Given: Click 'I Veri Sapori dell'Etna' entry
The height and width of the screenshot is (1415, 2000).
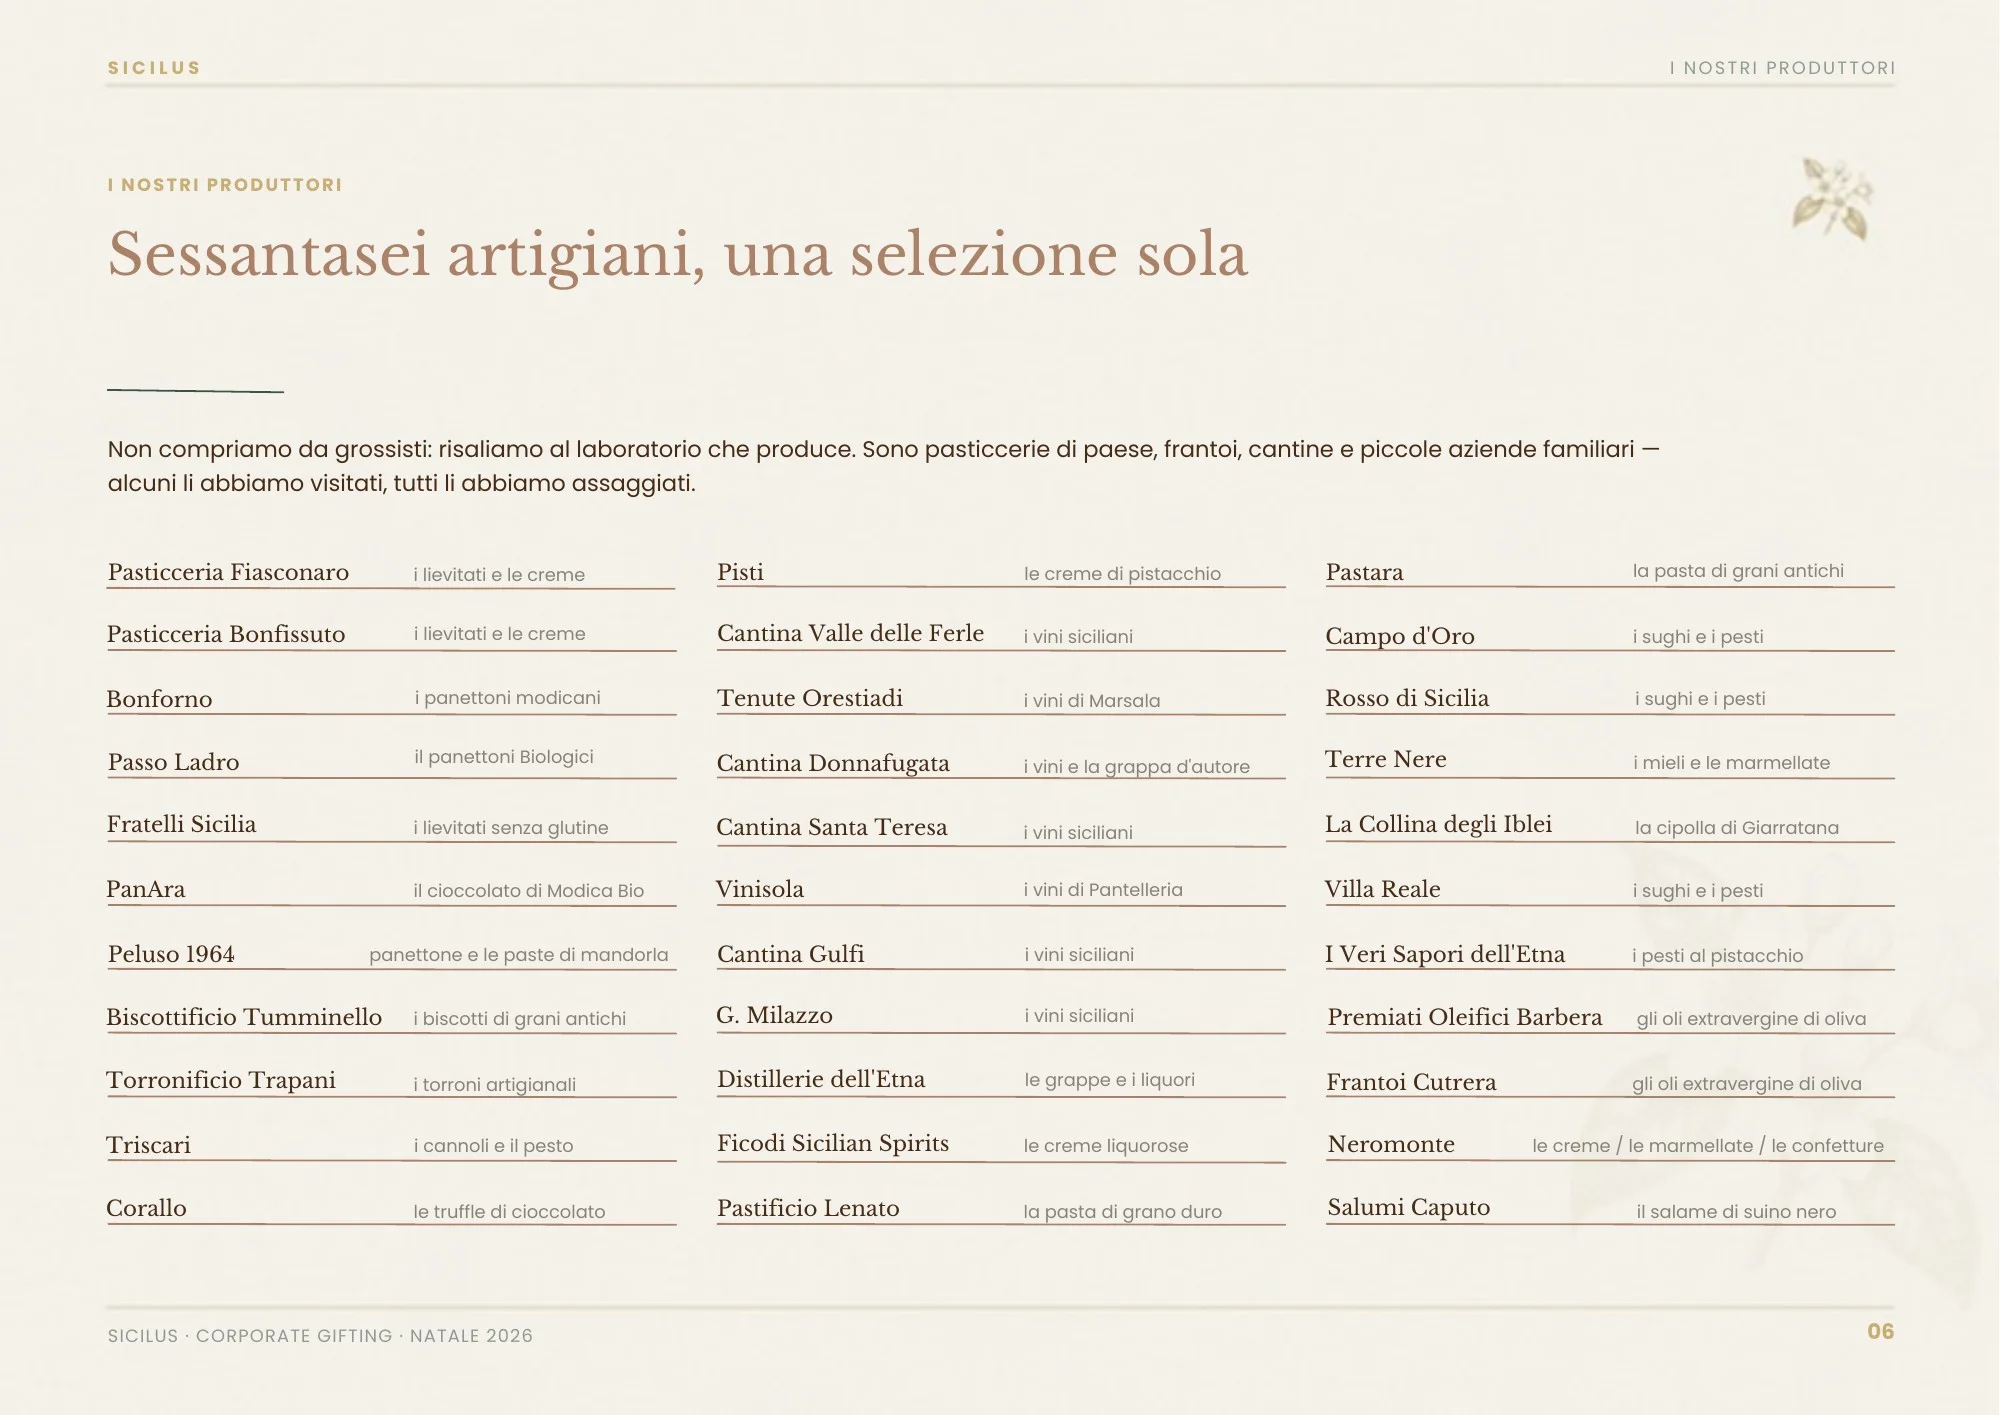Looking at the screenshot, I should (1445, 954).
